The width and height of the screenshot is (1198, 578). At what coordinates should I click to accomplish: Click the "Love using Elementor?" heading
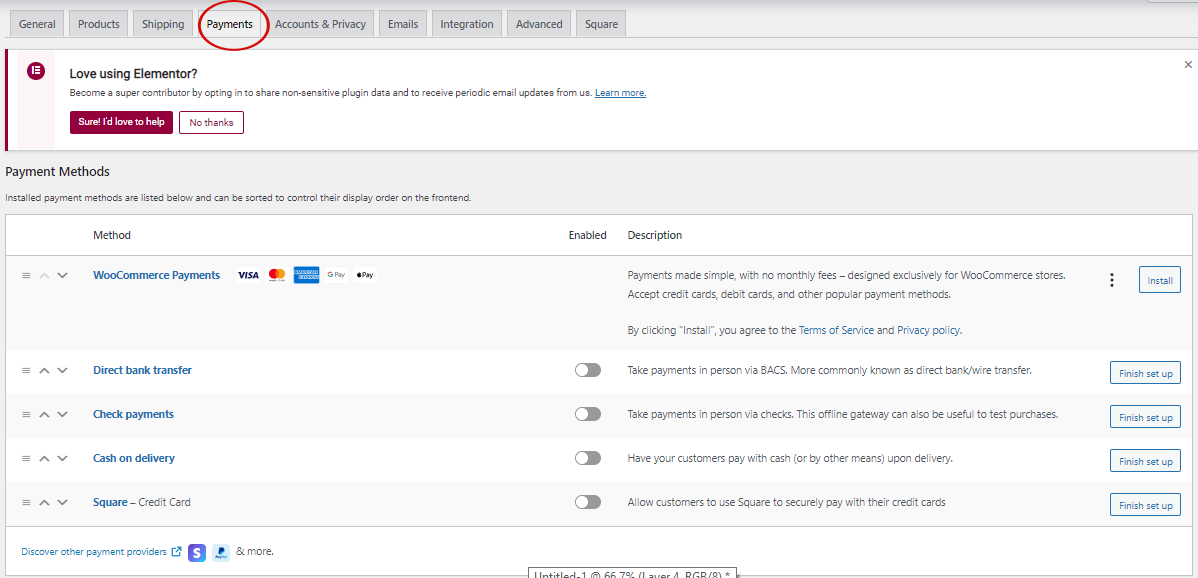[134, 74]
